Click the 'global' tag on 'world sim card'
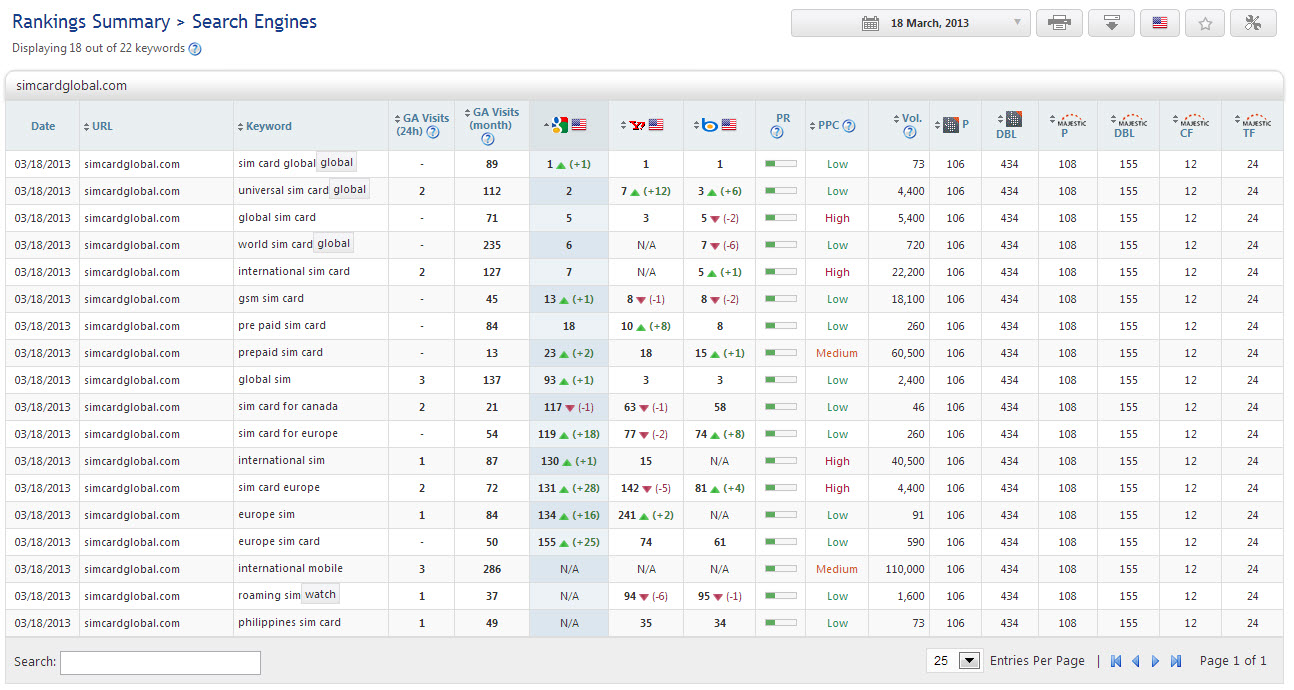The width and height of the screenshot is (1294, 690). tap(334, 244)
